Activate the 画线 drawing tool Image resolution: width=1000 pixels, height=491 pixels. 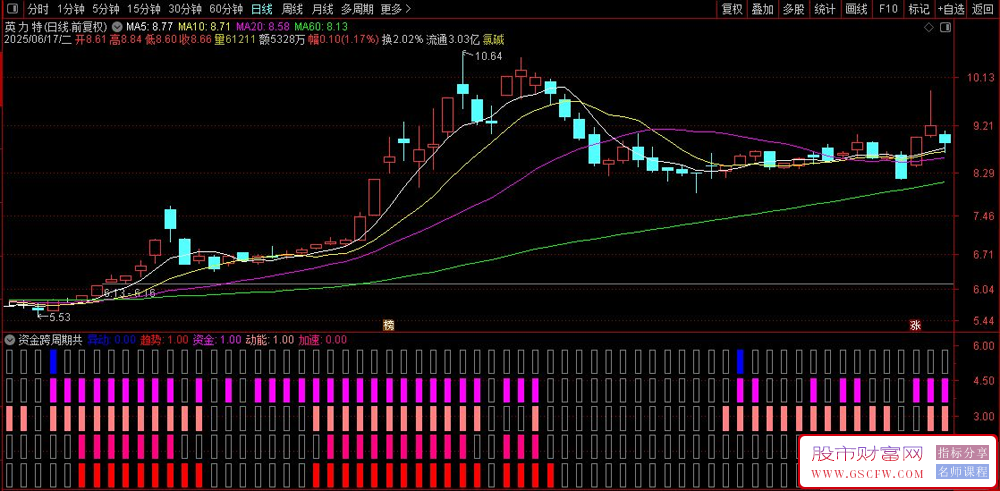(x=857, y=9)
